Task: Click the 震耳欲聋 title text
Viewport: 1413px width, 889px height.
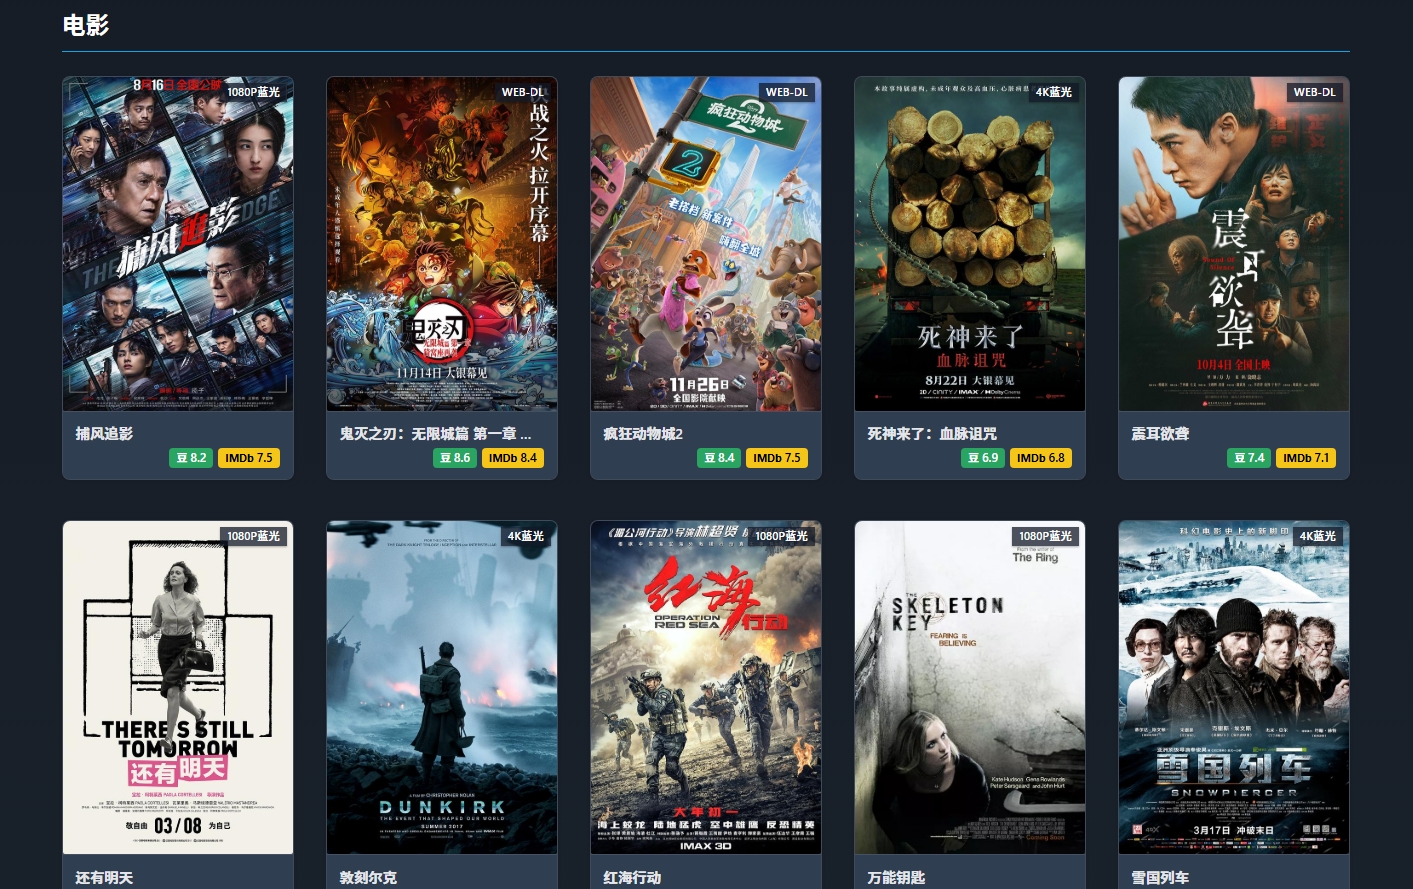Action: (x=1160, y=434)
